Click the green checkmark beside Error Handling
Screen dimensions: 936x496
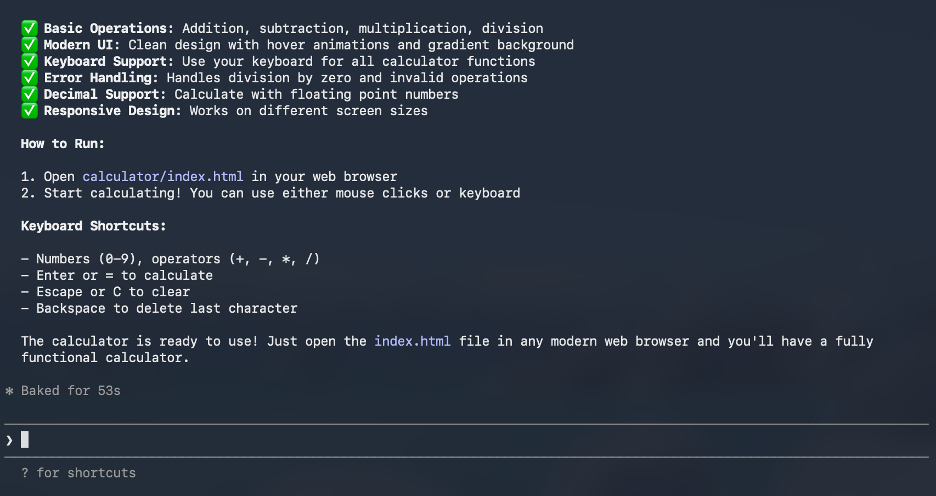pos(29,78)
